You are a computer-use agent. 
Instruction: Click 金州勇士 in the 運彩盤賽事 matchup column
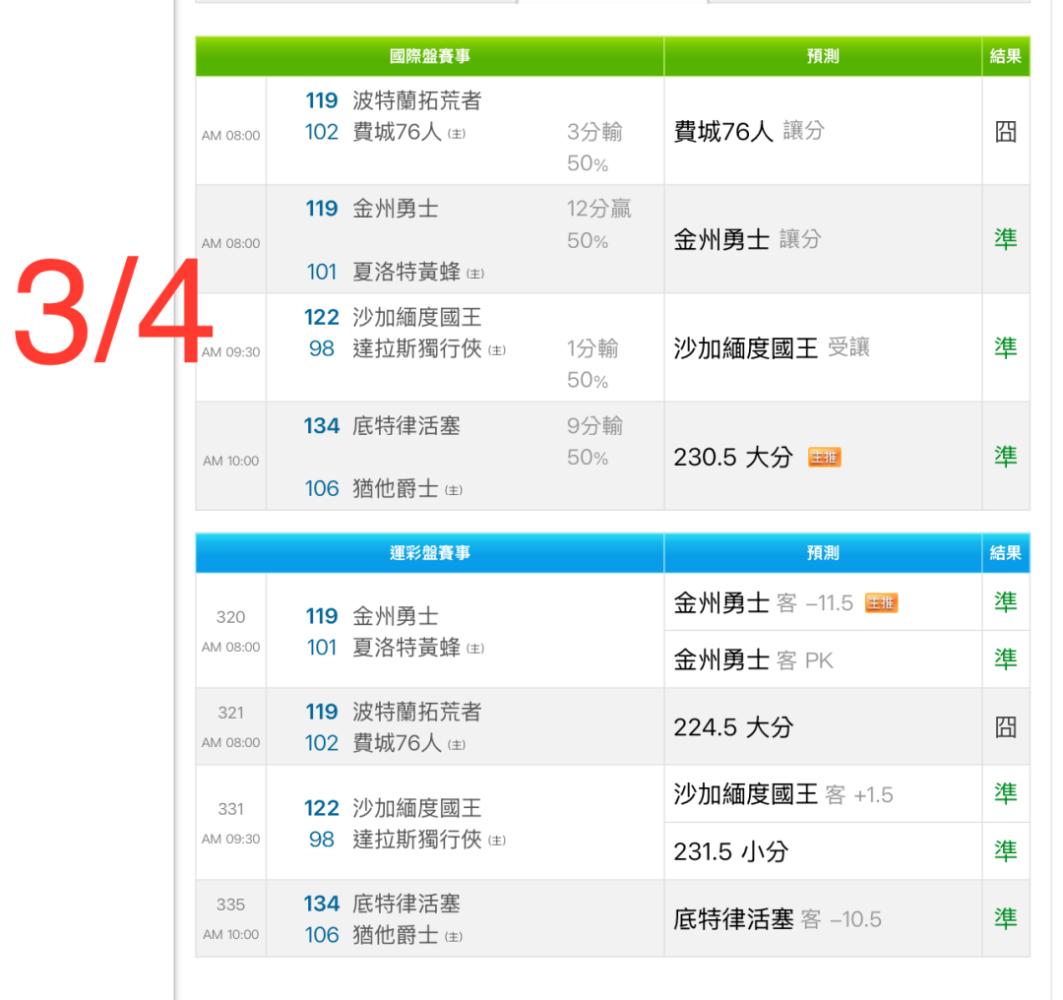pyautogui.click(x=395, y=616)
